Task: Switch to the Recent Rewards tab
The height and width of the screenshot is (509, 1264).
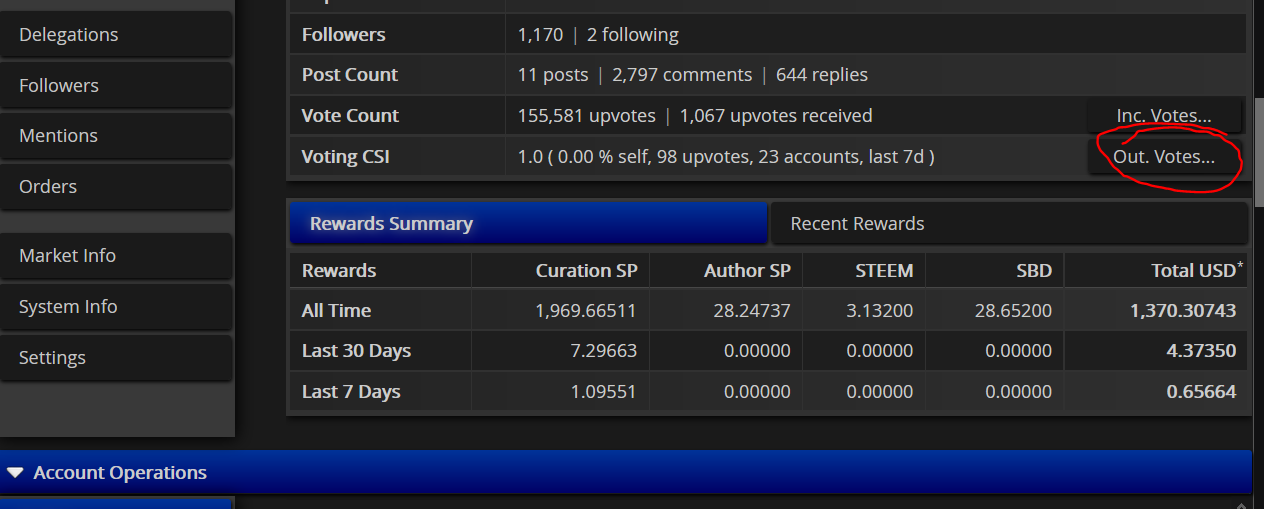Action: tap(1009, 224)
